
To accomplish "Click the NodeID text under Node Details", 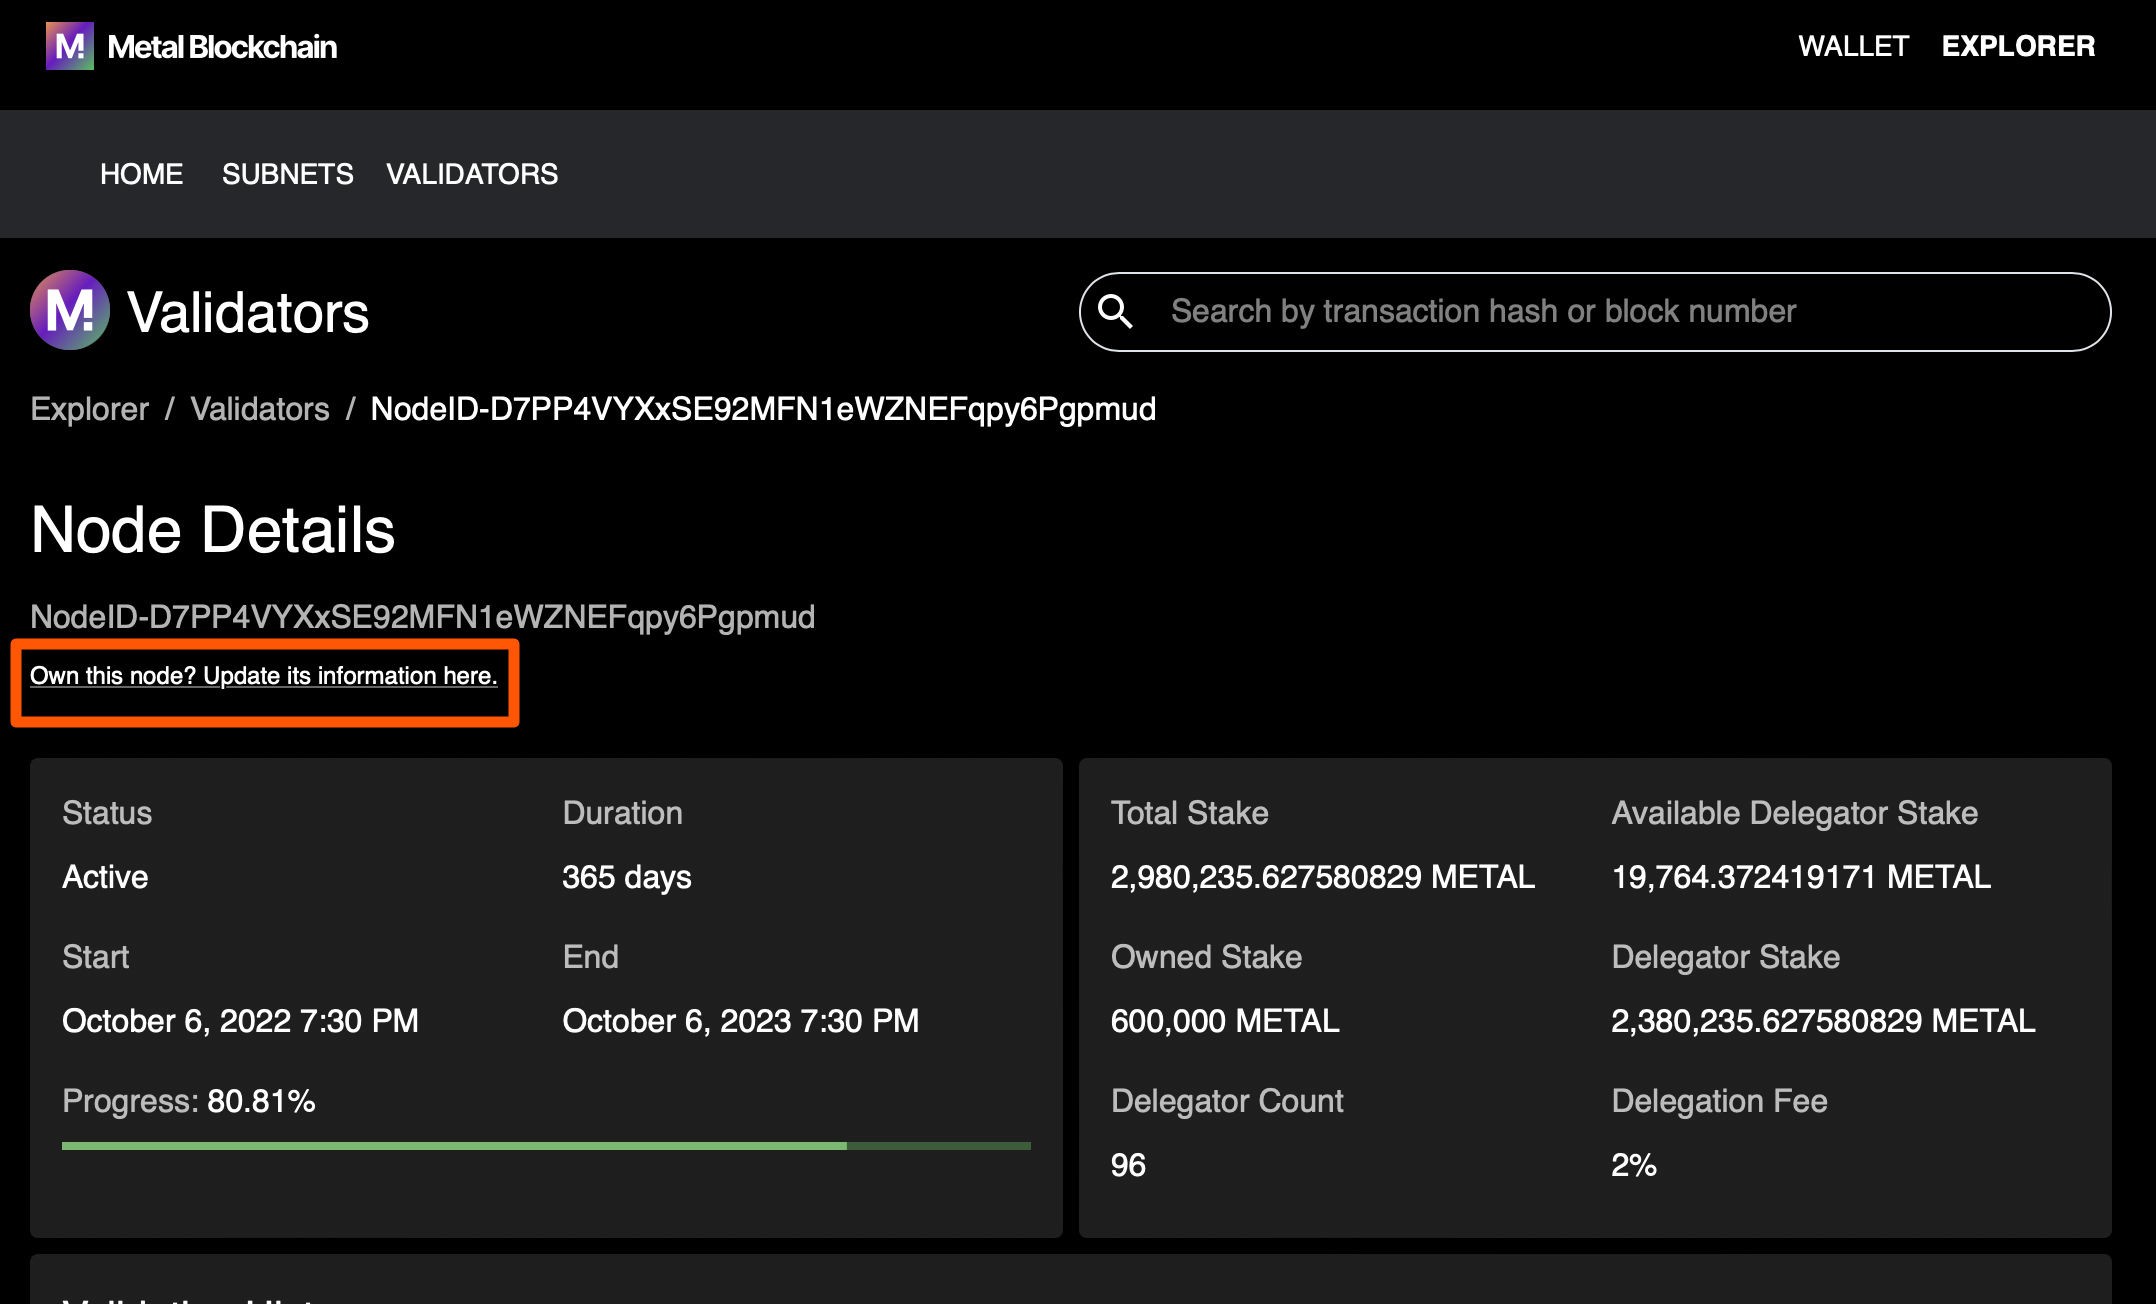I will tap(422, 617).
